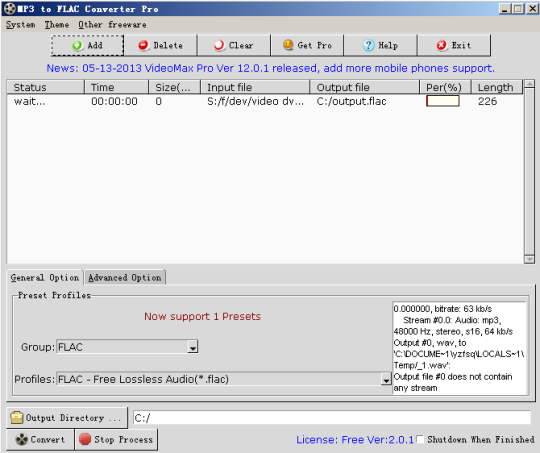Switch to the Advanced Option tab
Screen dimensions: 540x453
pyautogui.click(x=125, y=278)
